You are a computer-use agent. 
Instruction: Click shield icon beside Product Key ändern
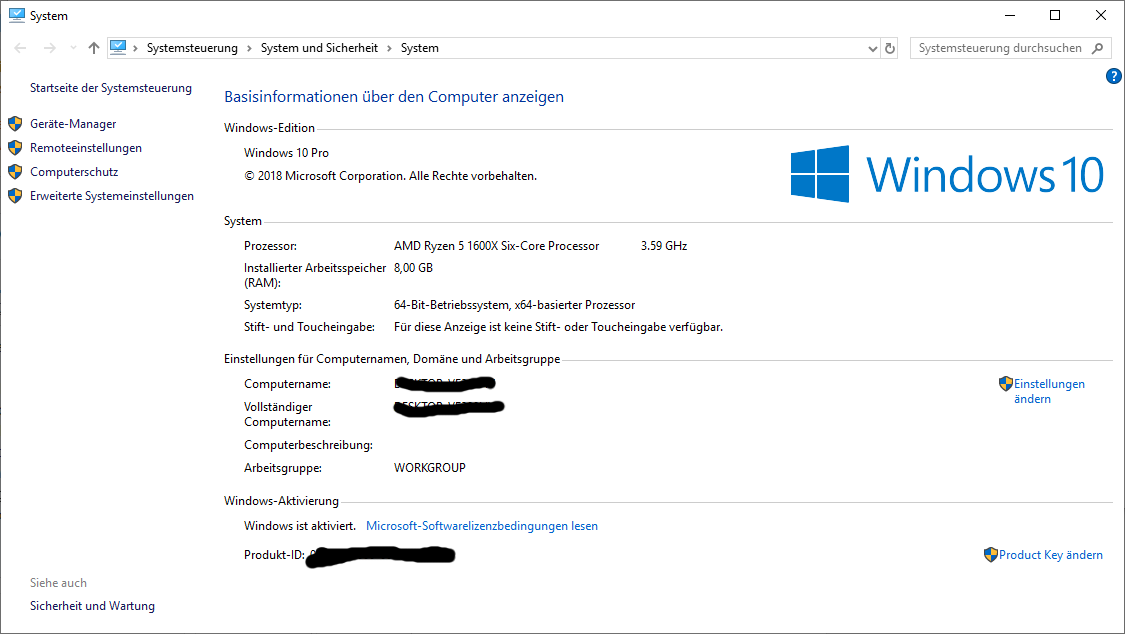tap(991, 554)
